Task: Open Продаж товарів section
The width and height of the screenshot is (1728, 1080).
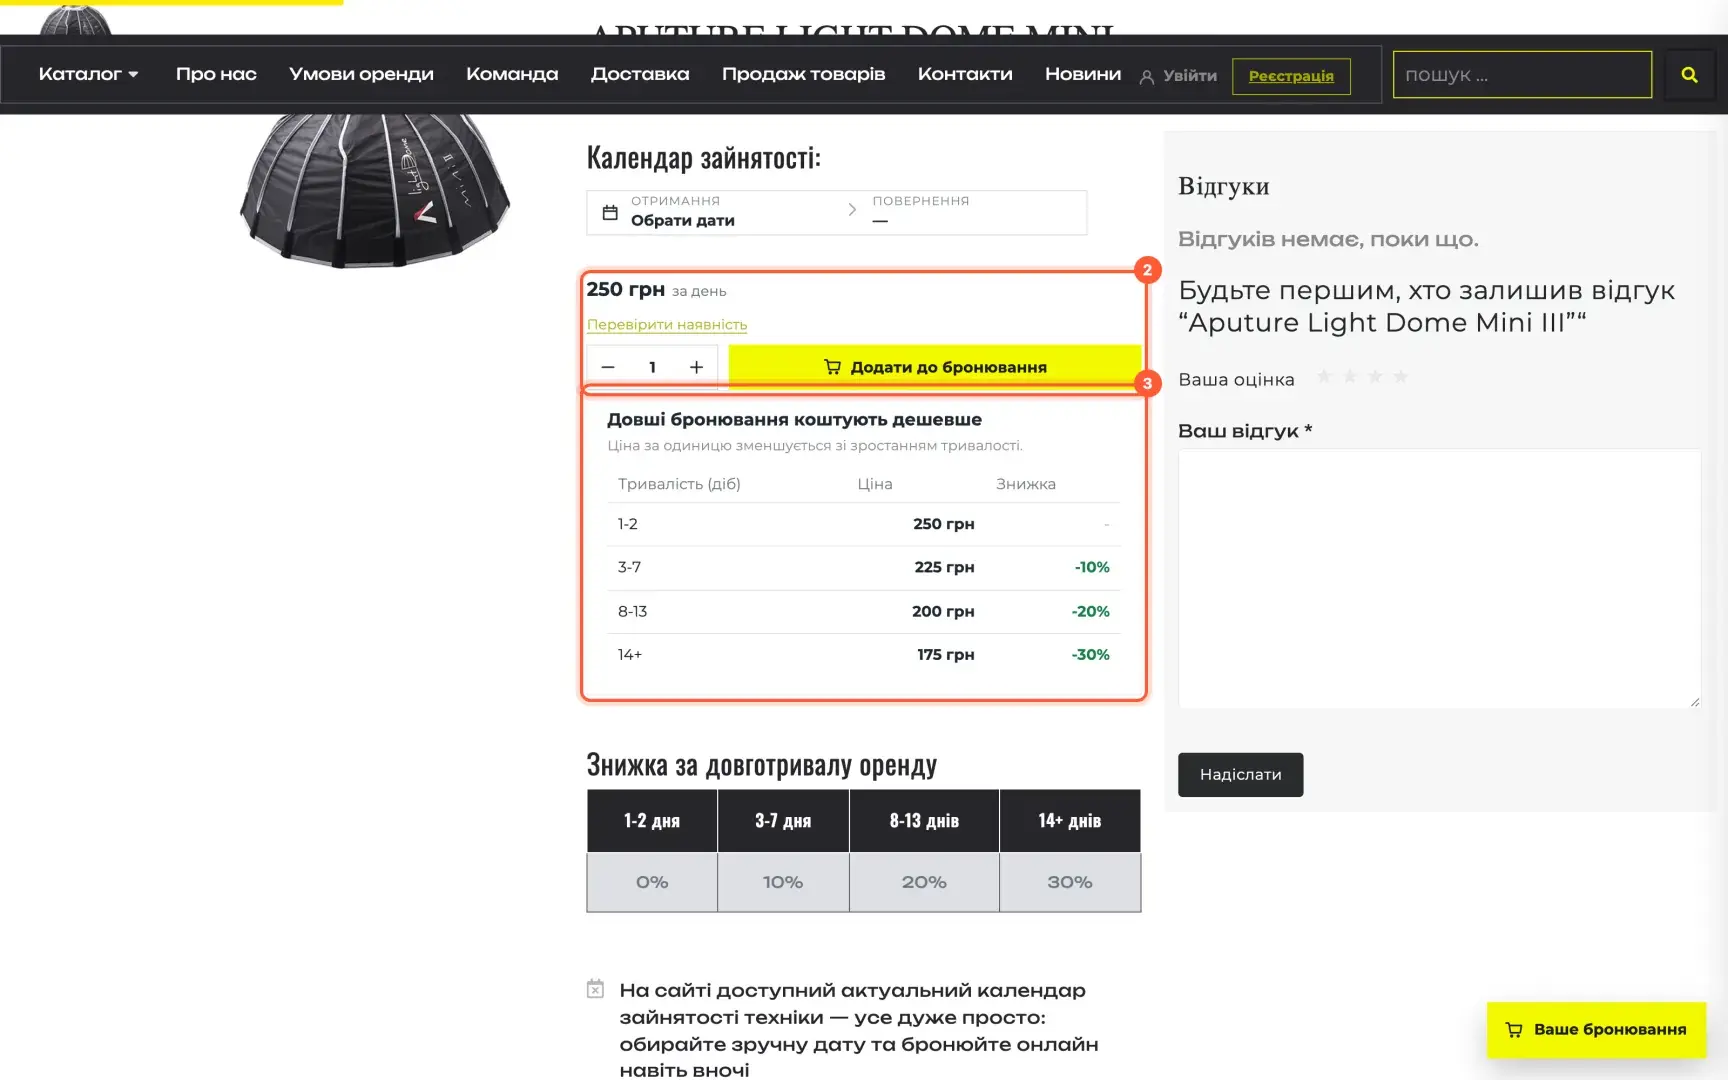Action: pos(803,74)
